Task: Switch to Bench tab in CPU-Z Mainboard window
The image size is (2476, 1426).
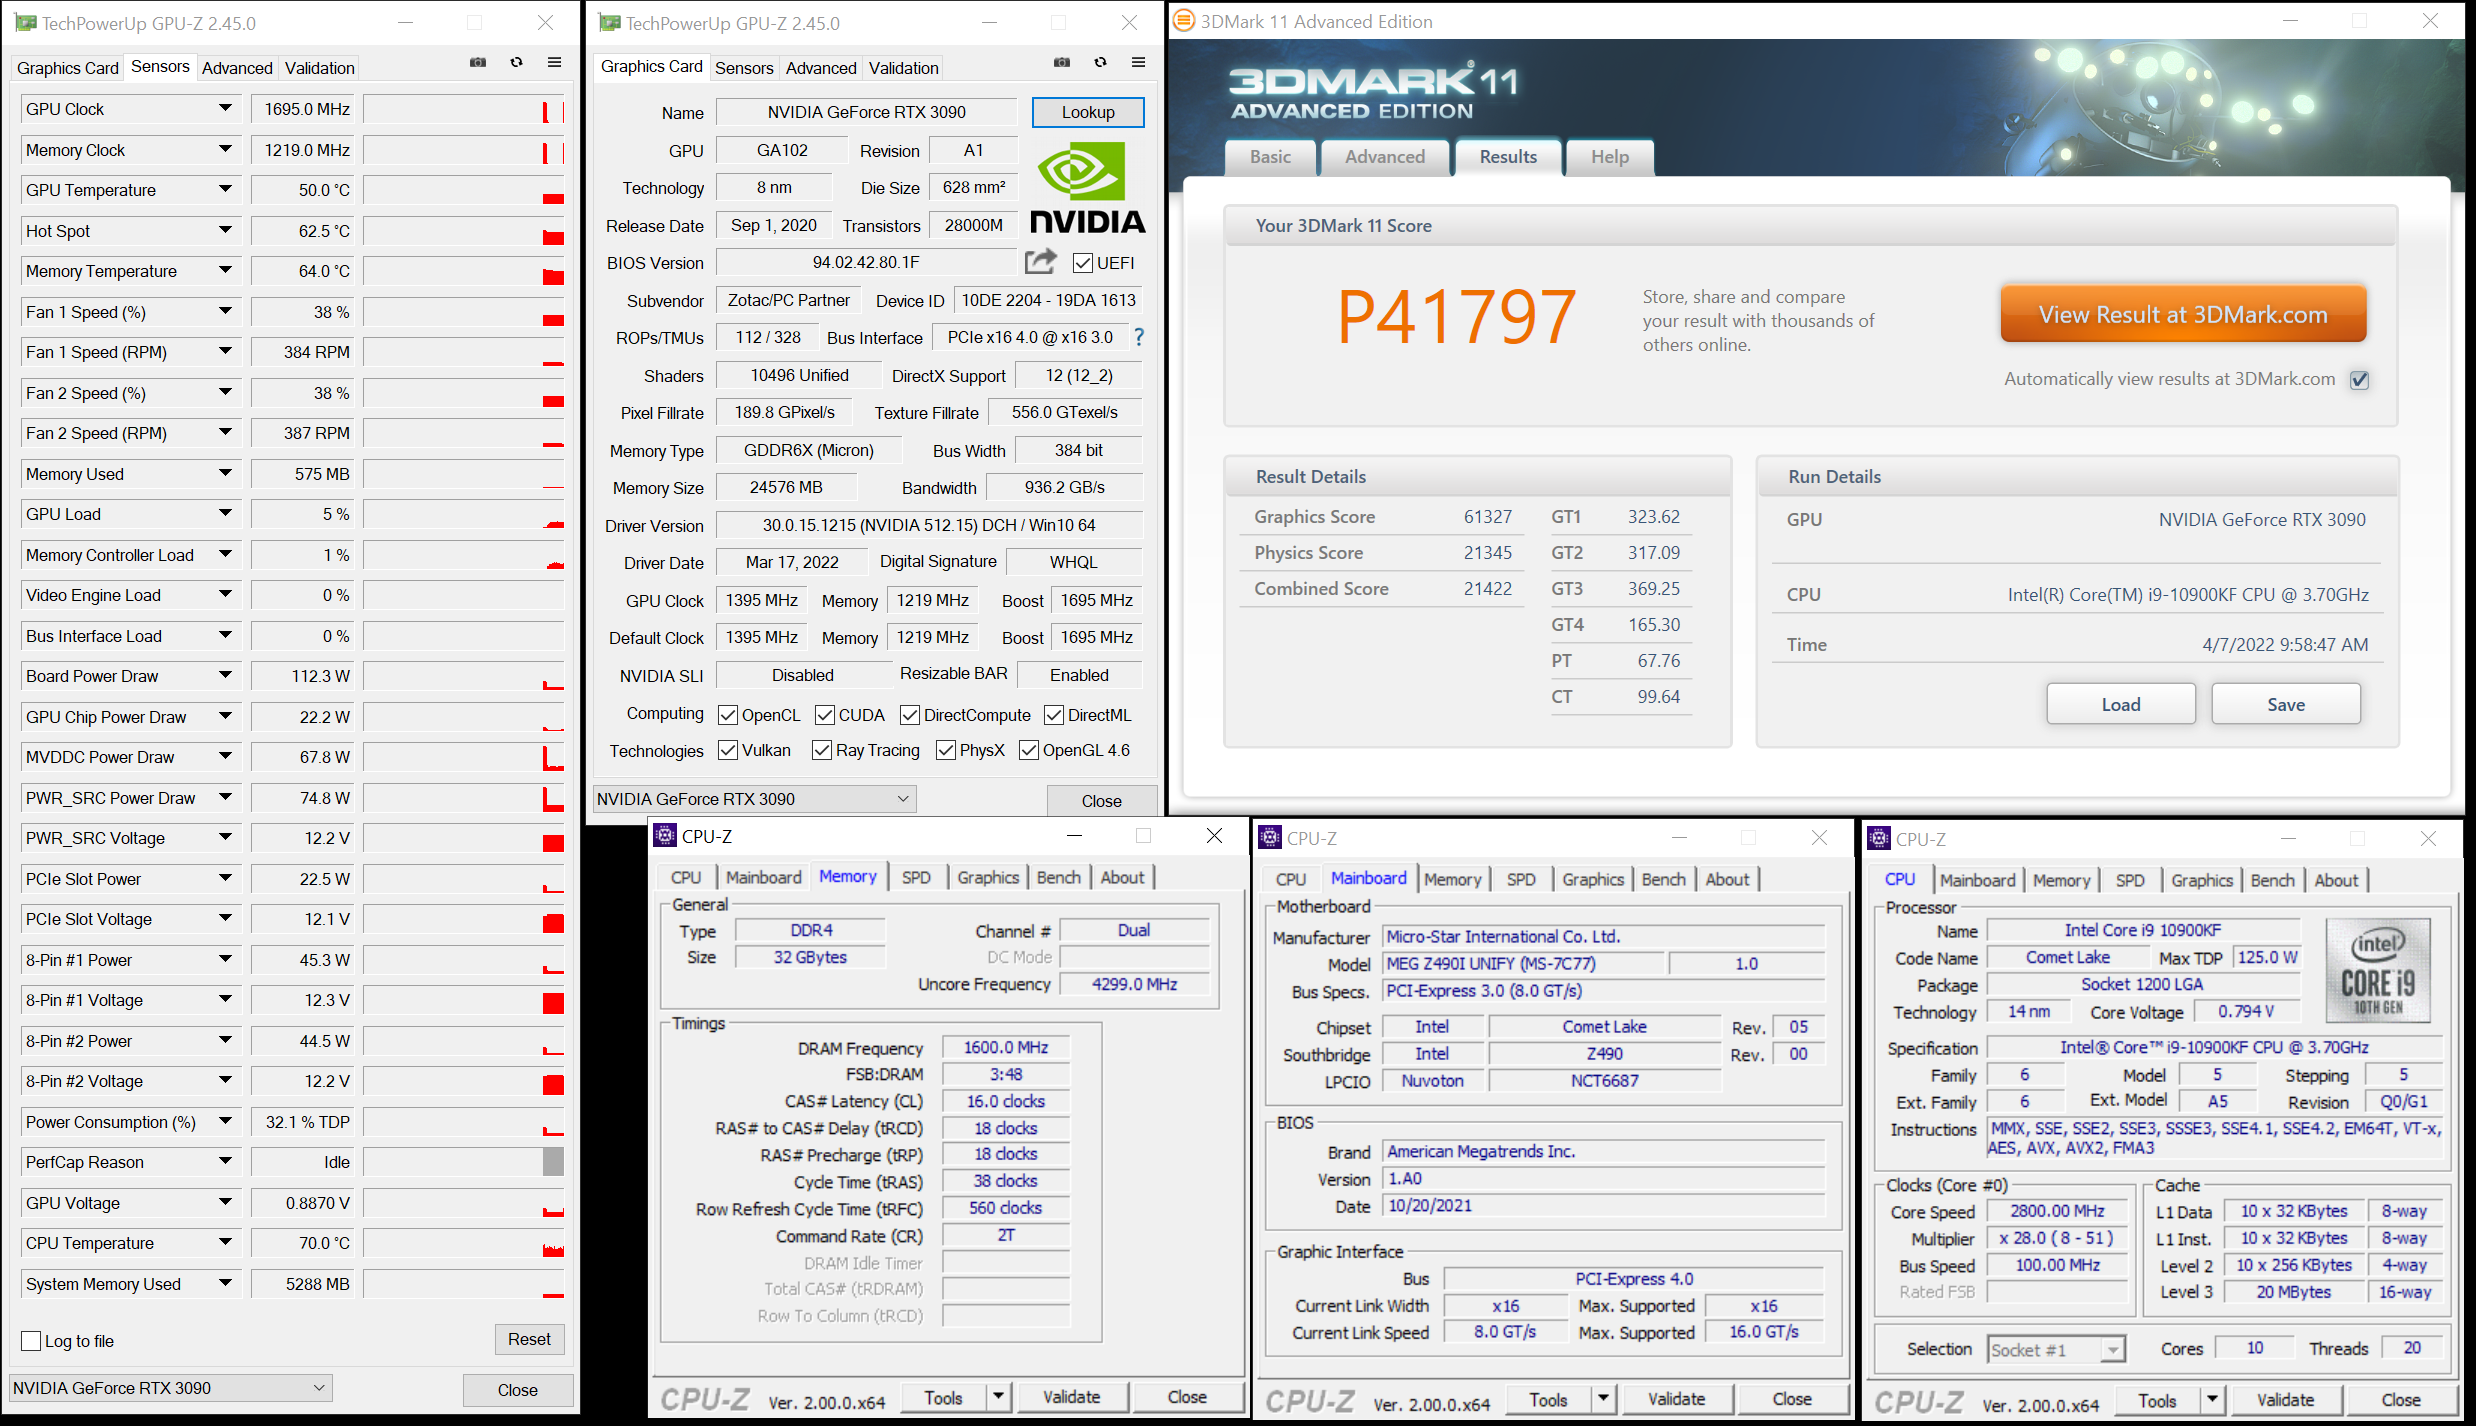Action: coord(1663,879)
